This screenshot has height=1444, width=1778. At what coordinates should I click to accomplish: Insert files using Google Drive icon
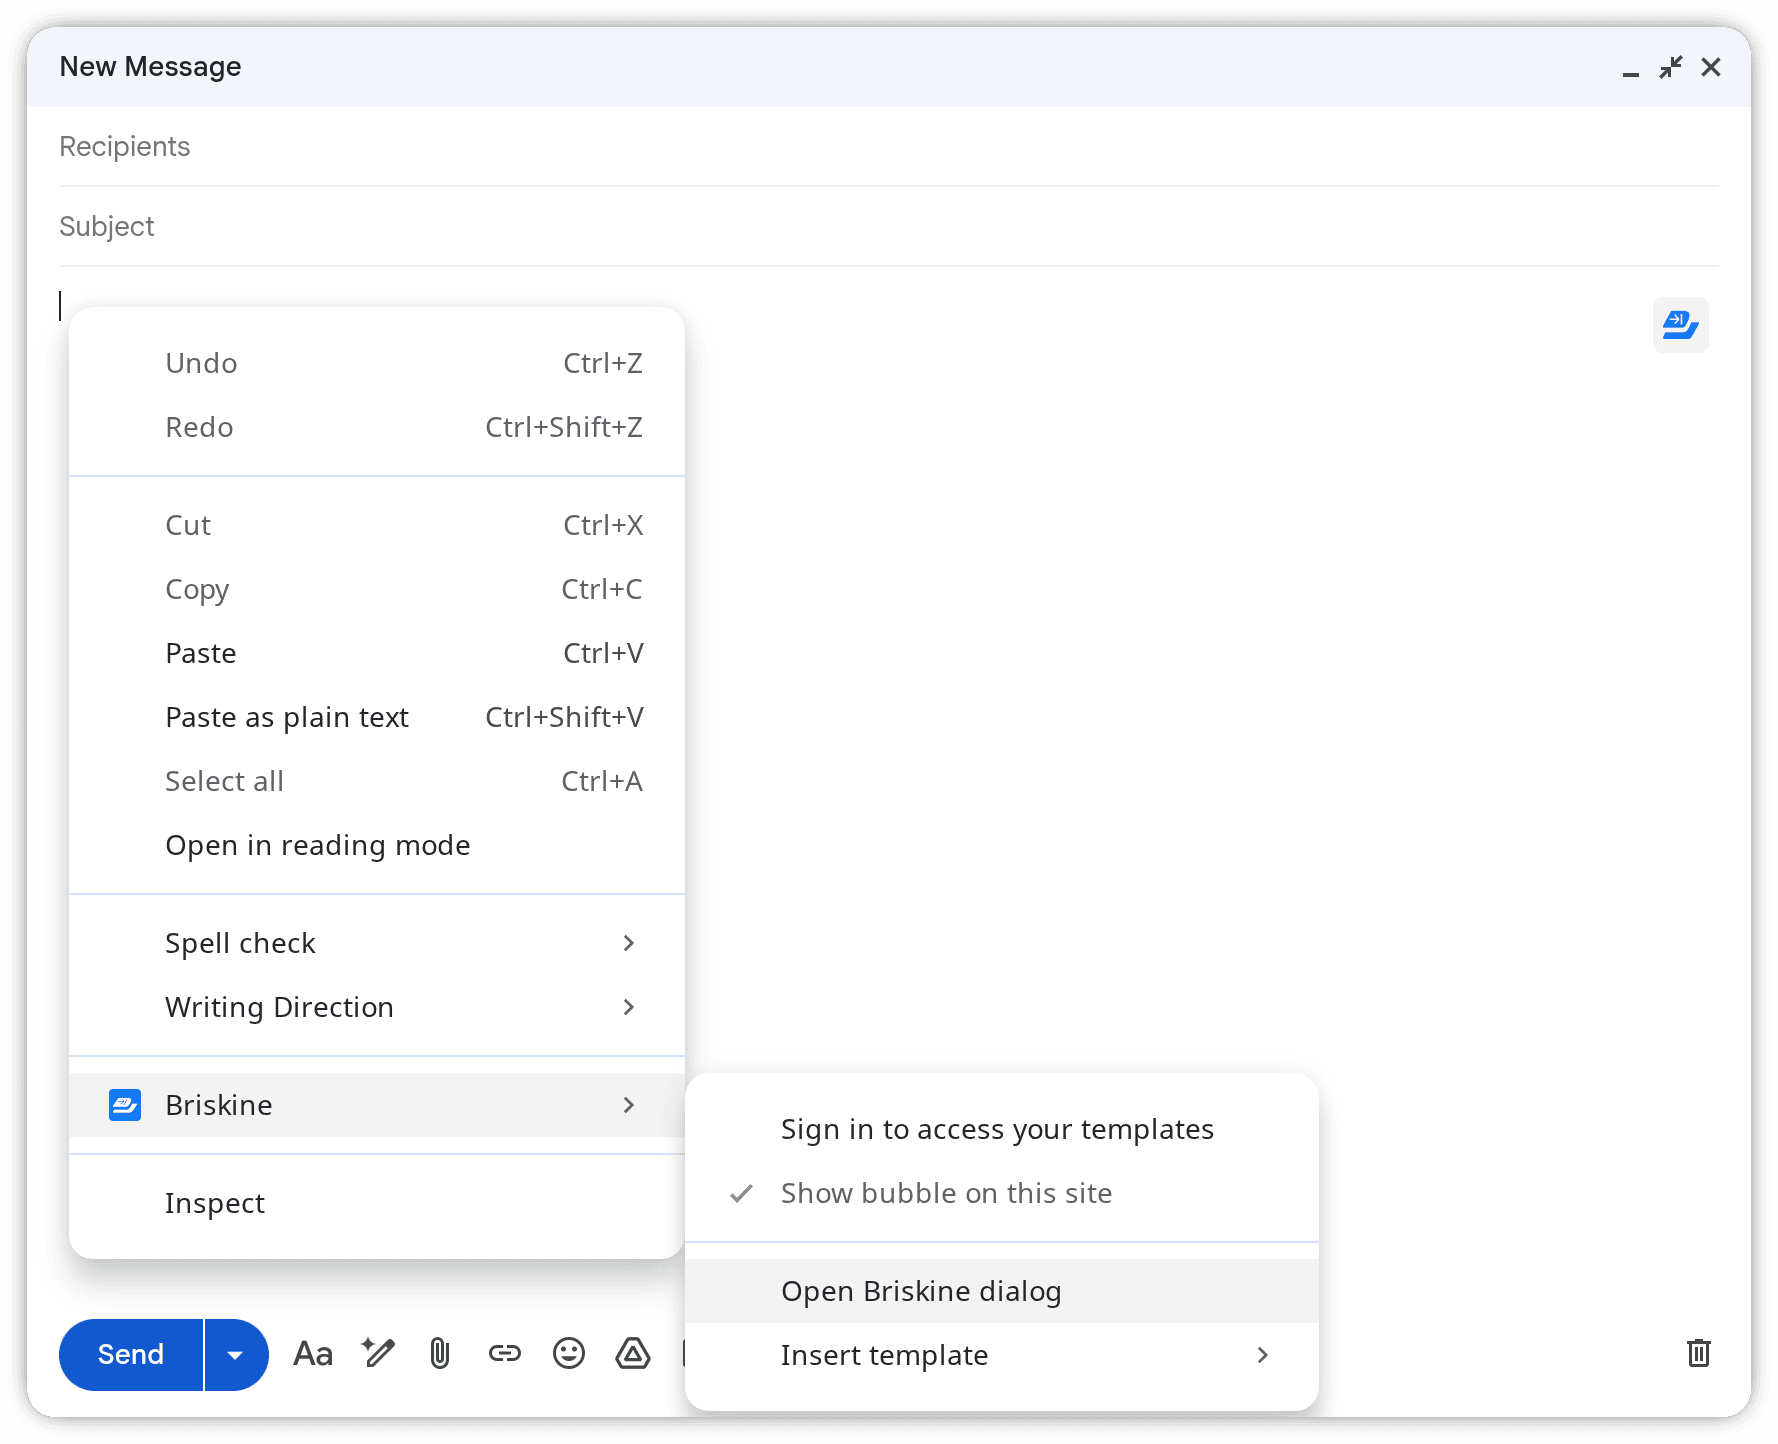(633, 1354)
